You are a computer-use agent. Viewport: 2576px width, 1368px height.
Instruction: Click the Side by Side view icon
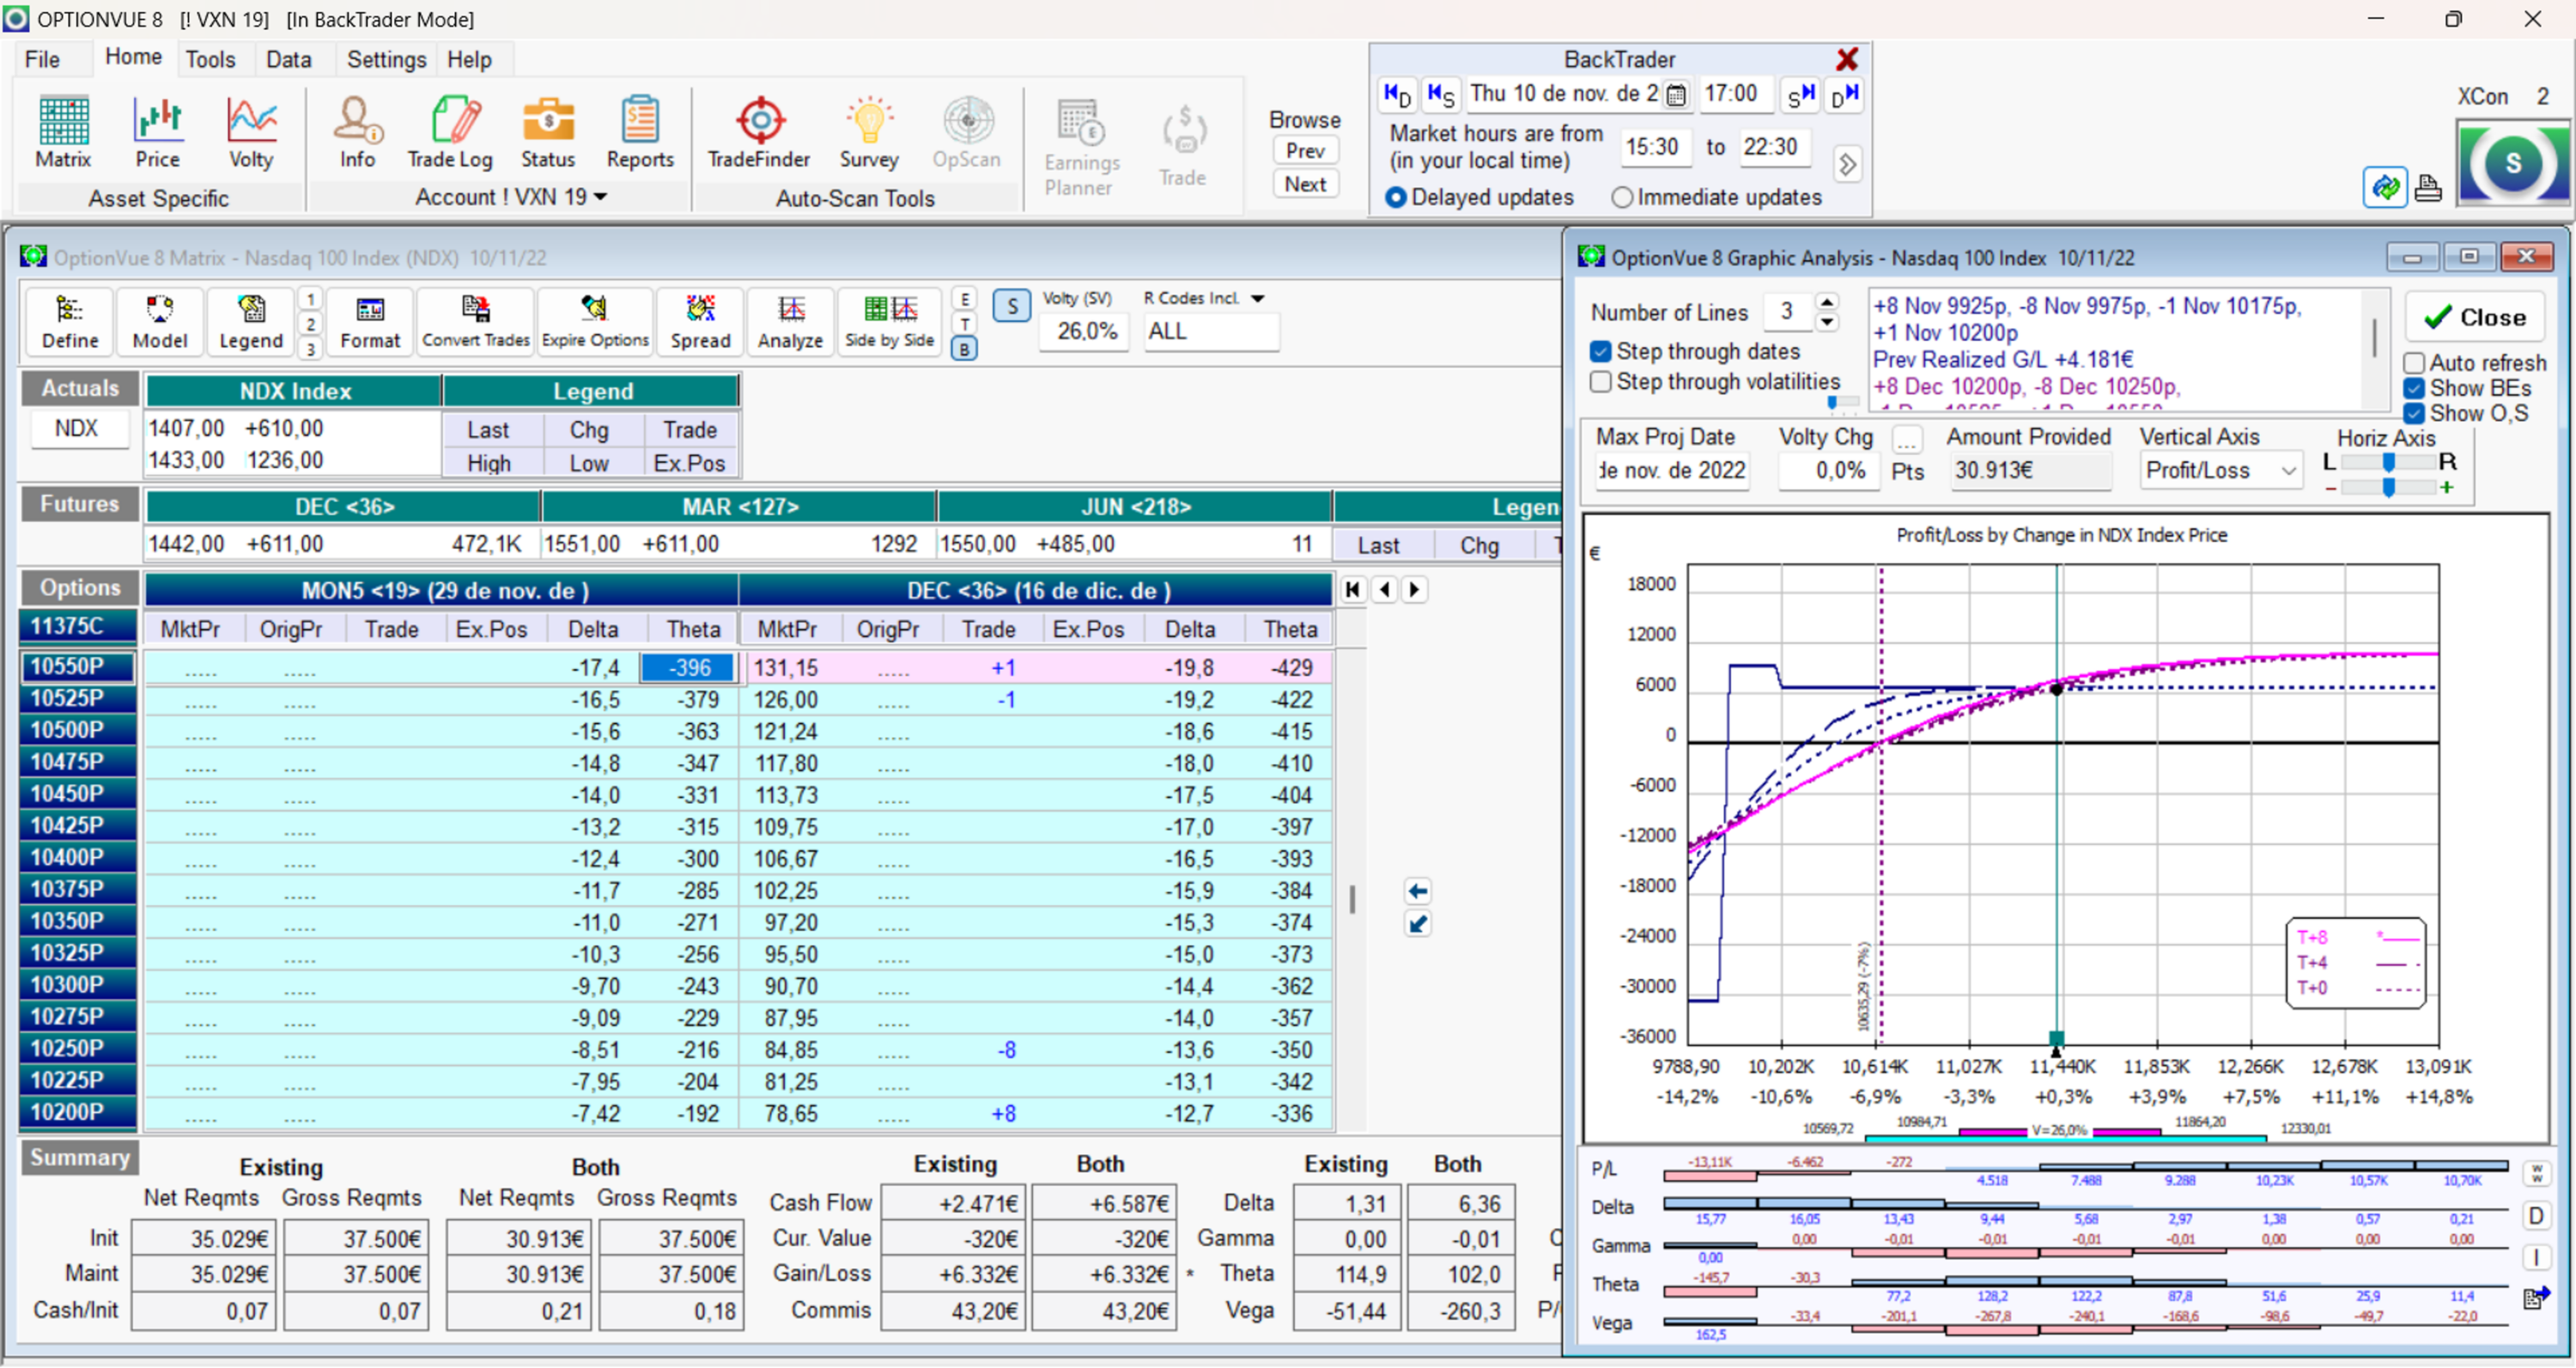(889, 322)
